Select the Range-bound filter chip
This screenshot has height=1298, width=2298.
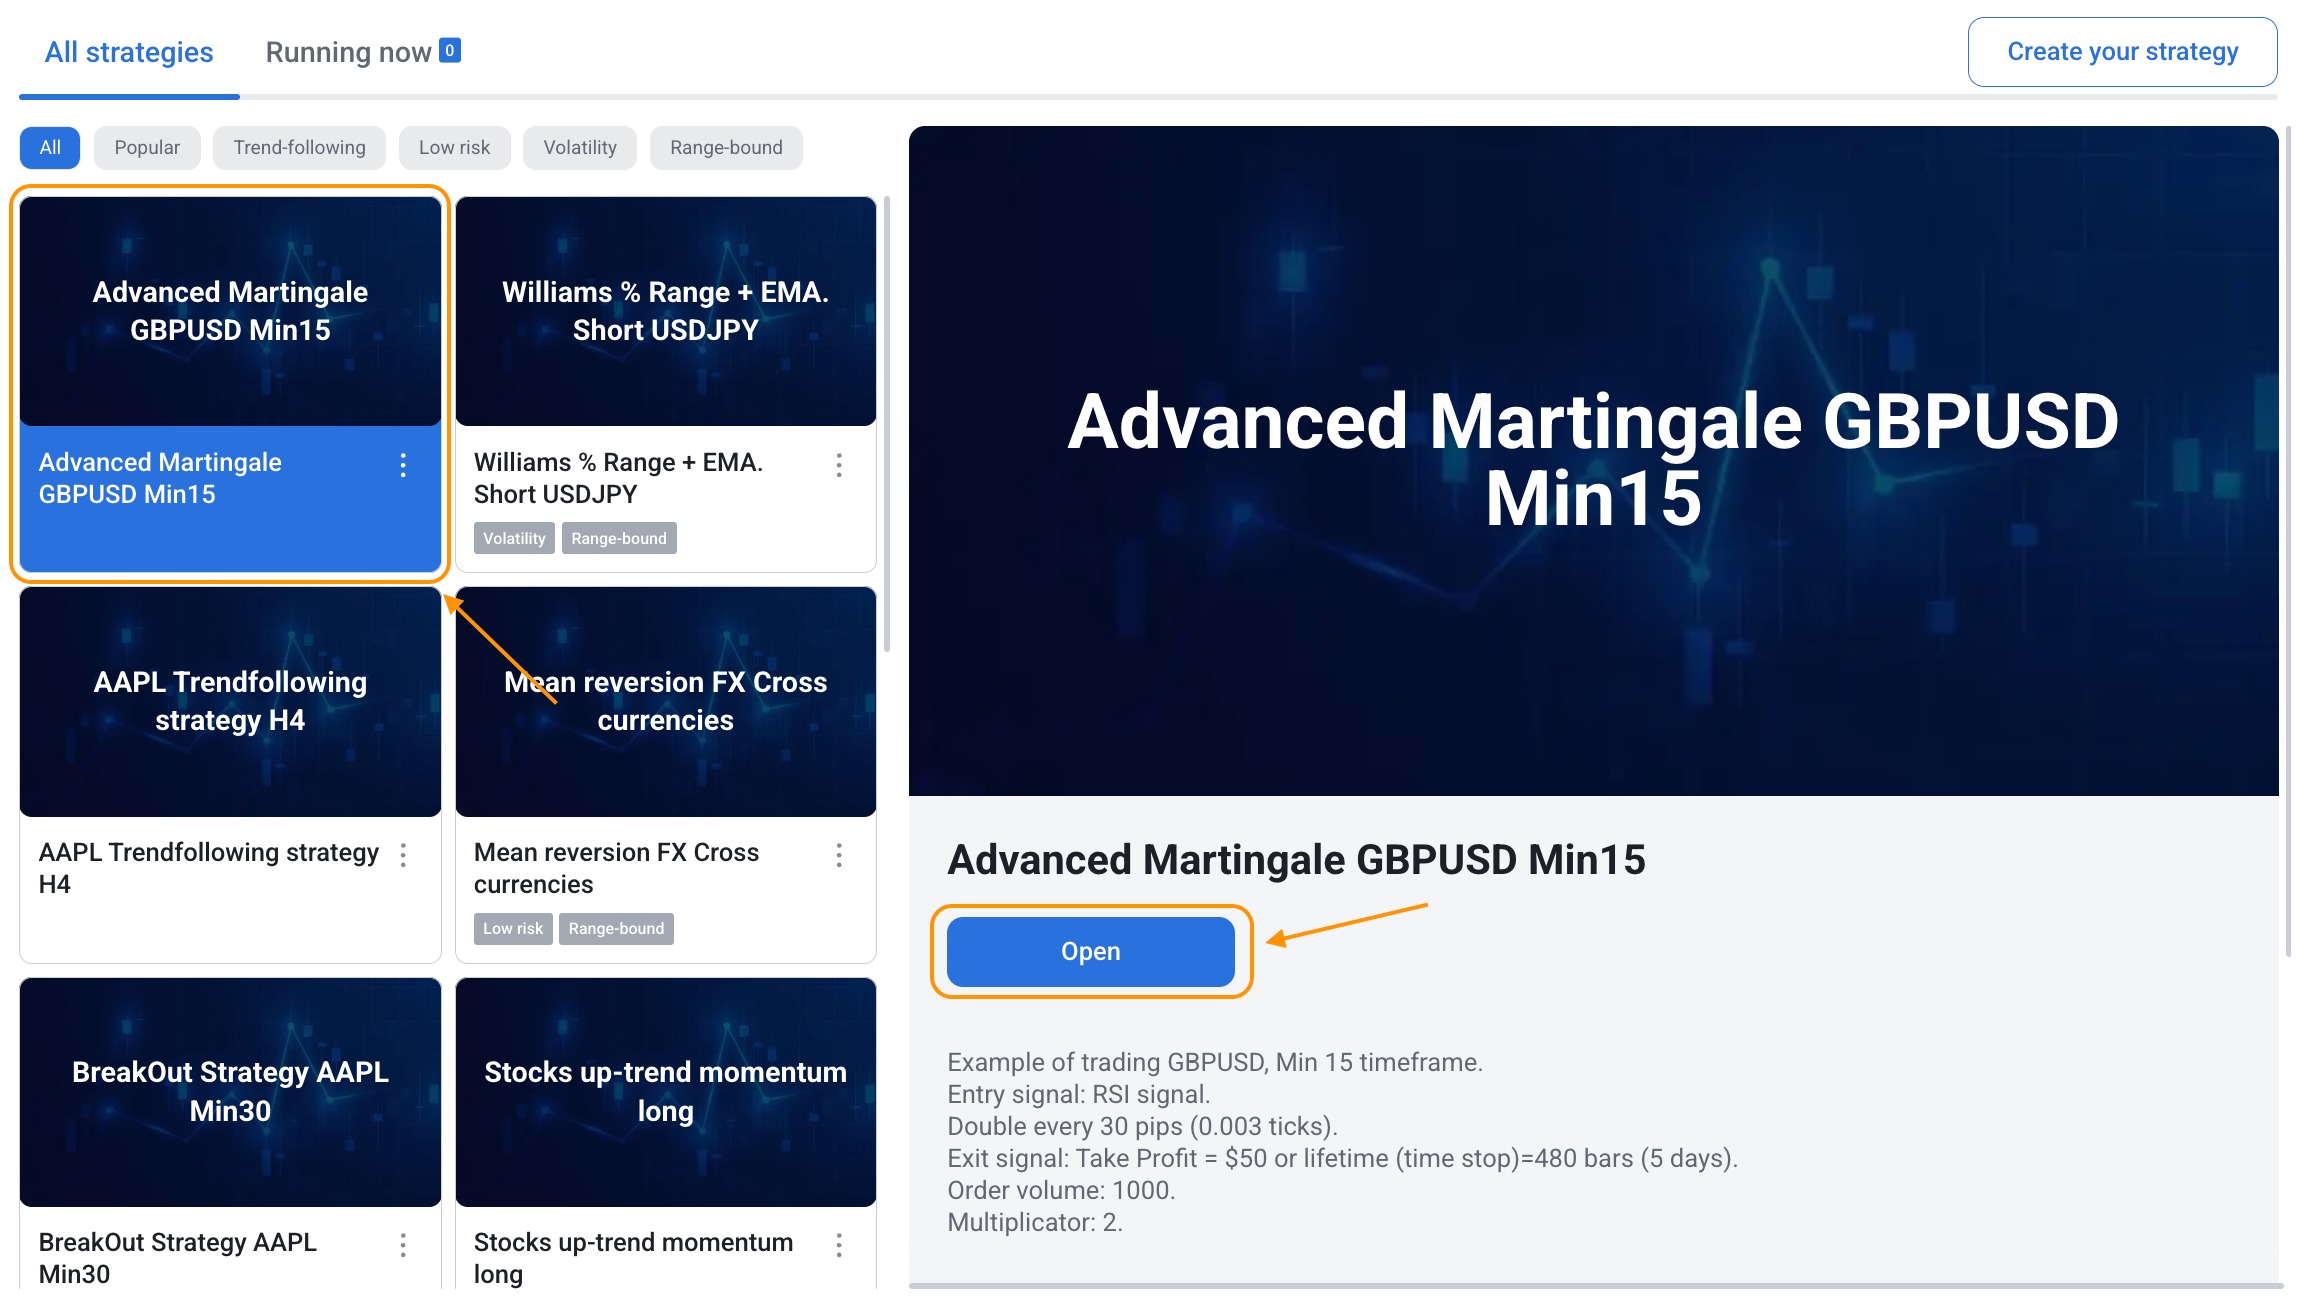pos(726,148)
